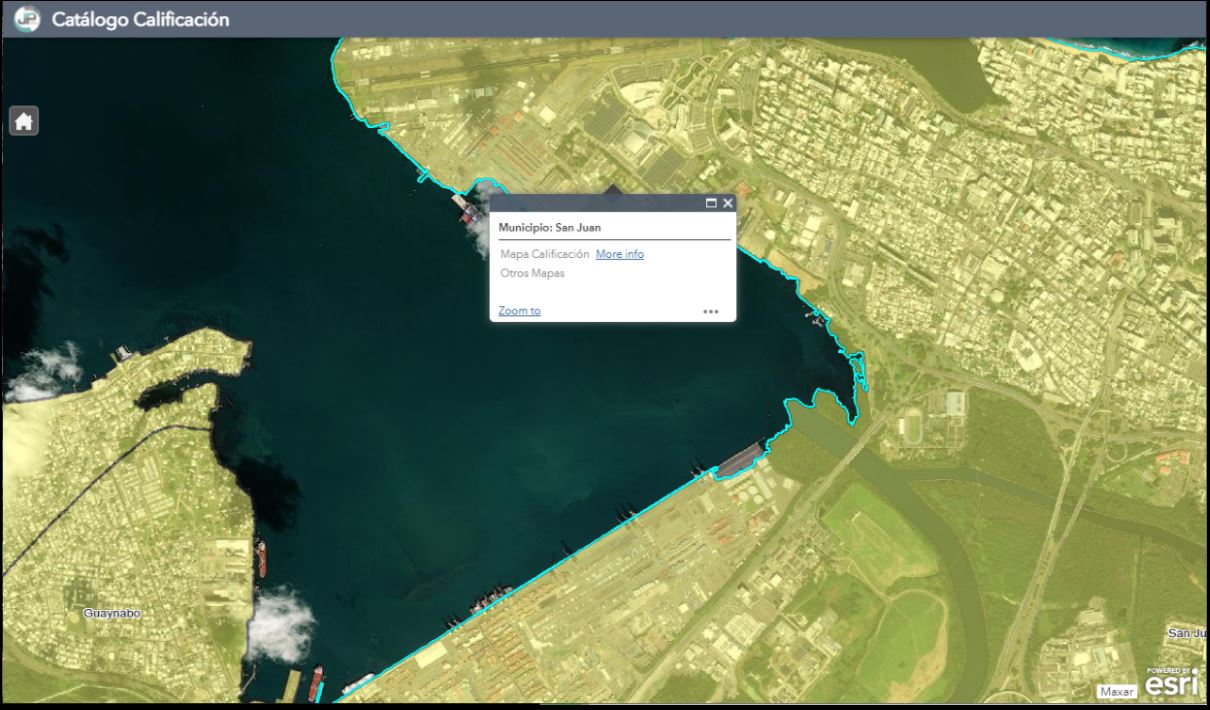Open the popup three-dots actions menu
Screen dimensions: 1210x710
pos(710,311)
